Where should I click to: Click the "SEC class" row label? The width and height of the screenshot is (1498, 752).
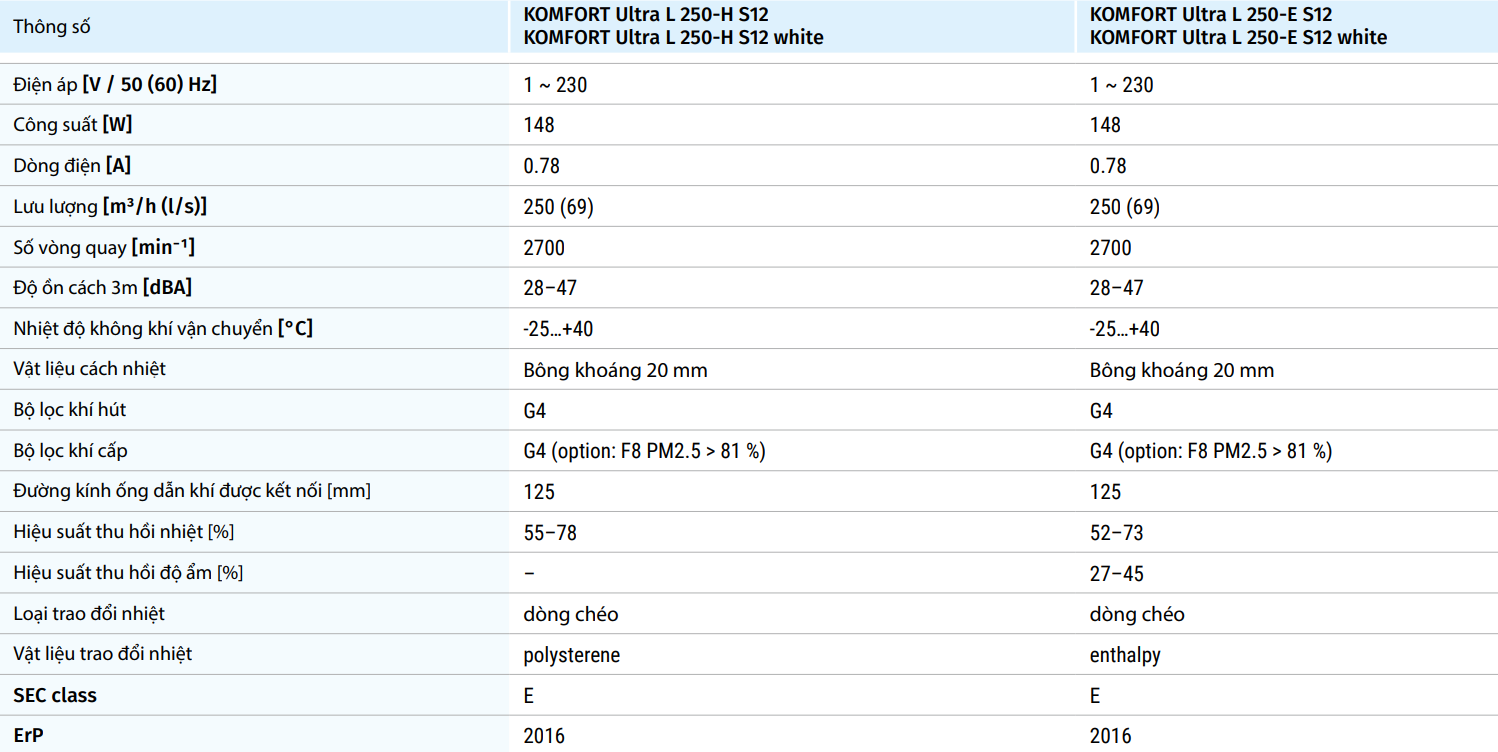[x=55, y=695]
